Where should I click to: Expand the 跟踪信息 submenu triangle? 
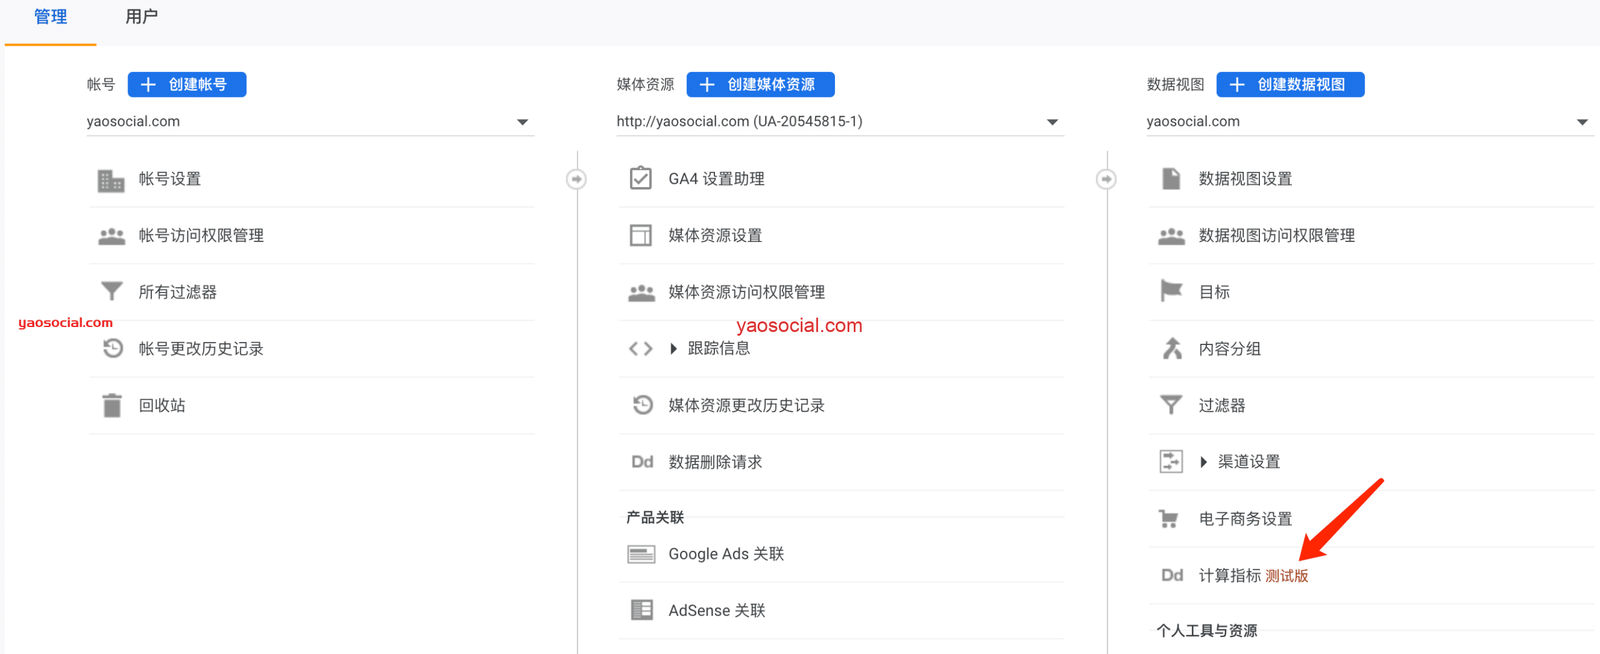[674, 349]
